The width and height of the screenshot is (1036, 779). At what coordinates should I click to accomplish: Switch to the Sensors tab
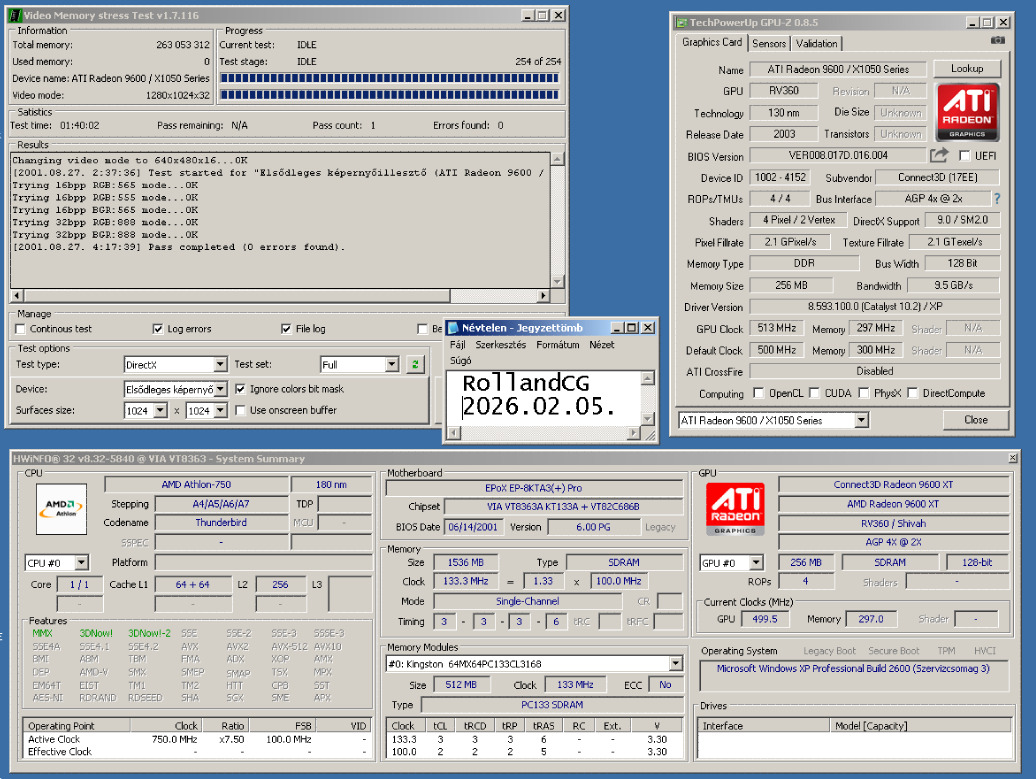(769, 43)
